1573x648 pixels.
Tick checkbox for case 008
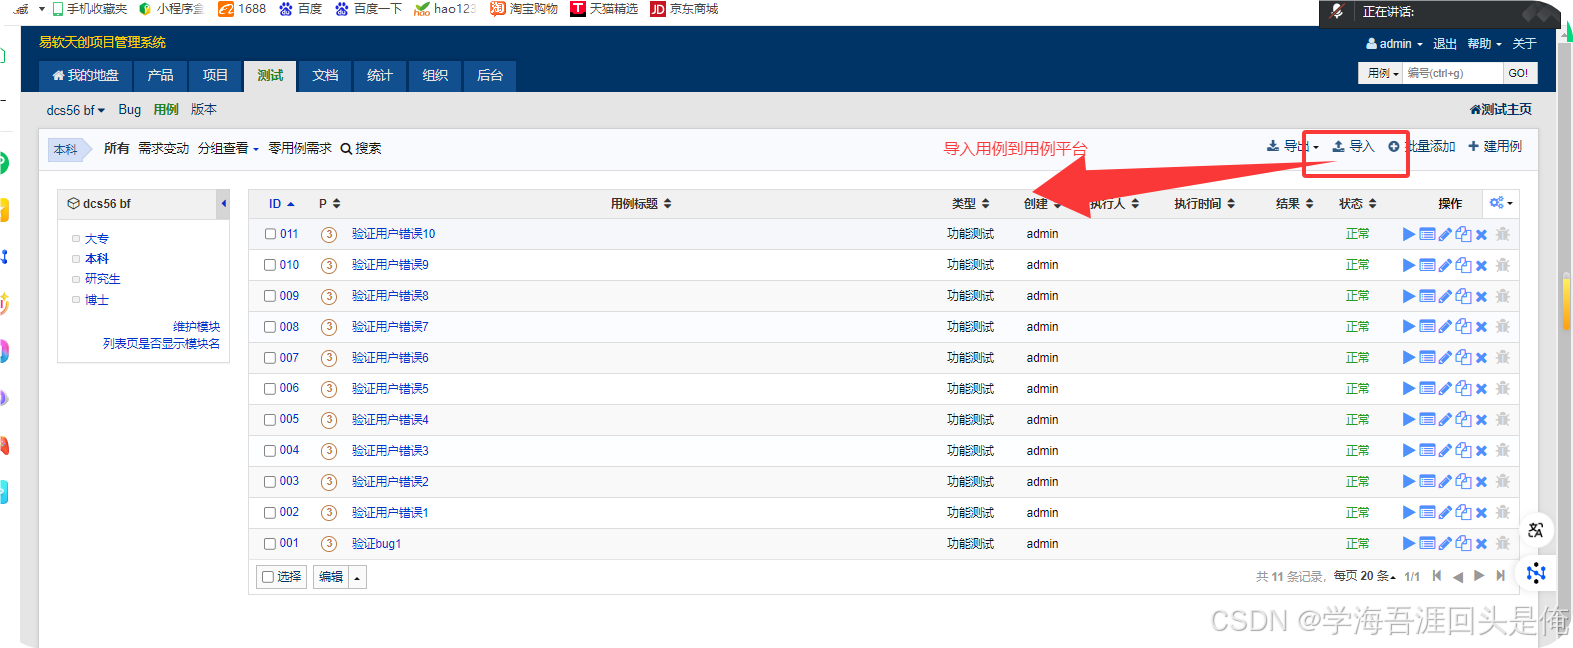(270, 327)
